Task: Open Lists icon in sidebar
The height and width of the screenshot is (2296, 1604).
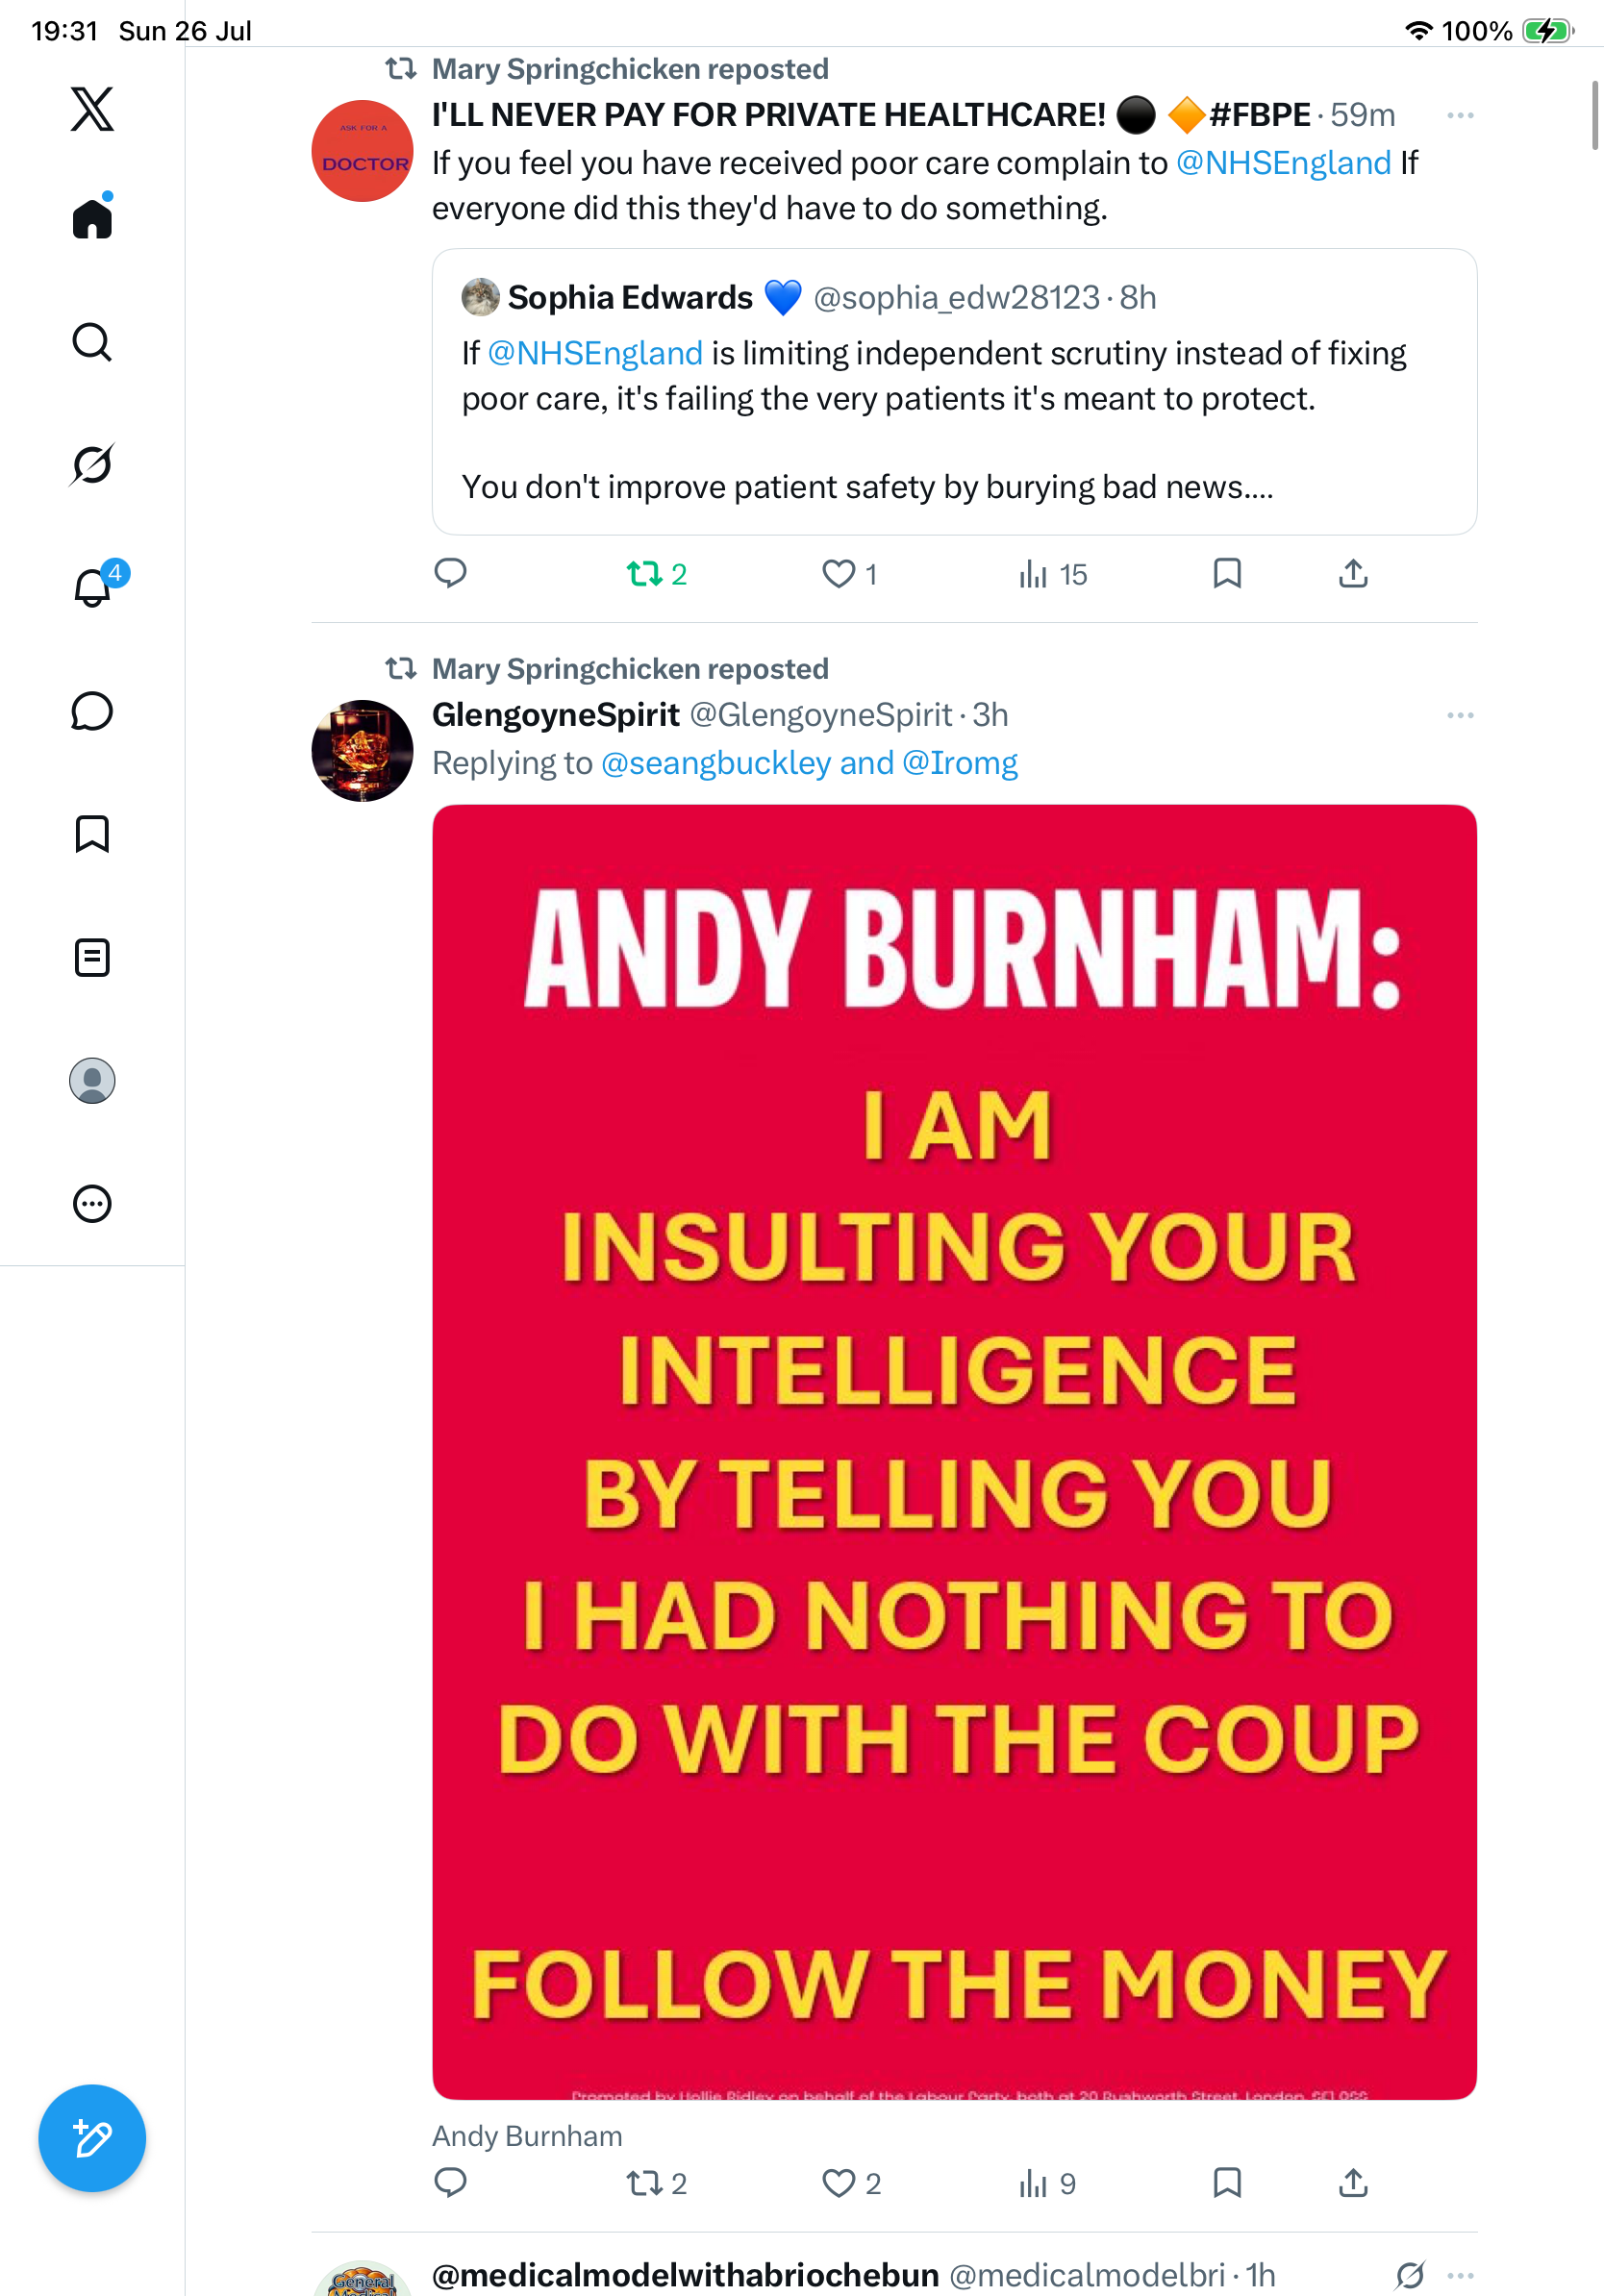Action: [x=92, y=957]
